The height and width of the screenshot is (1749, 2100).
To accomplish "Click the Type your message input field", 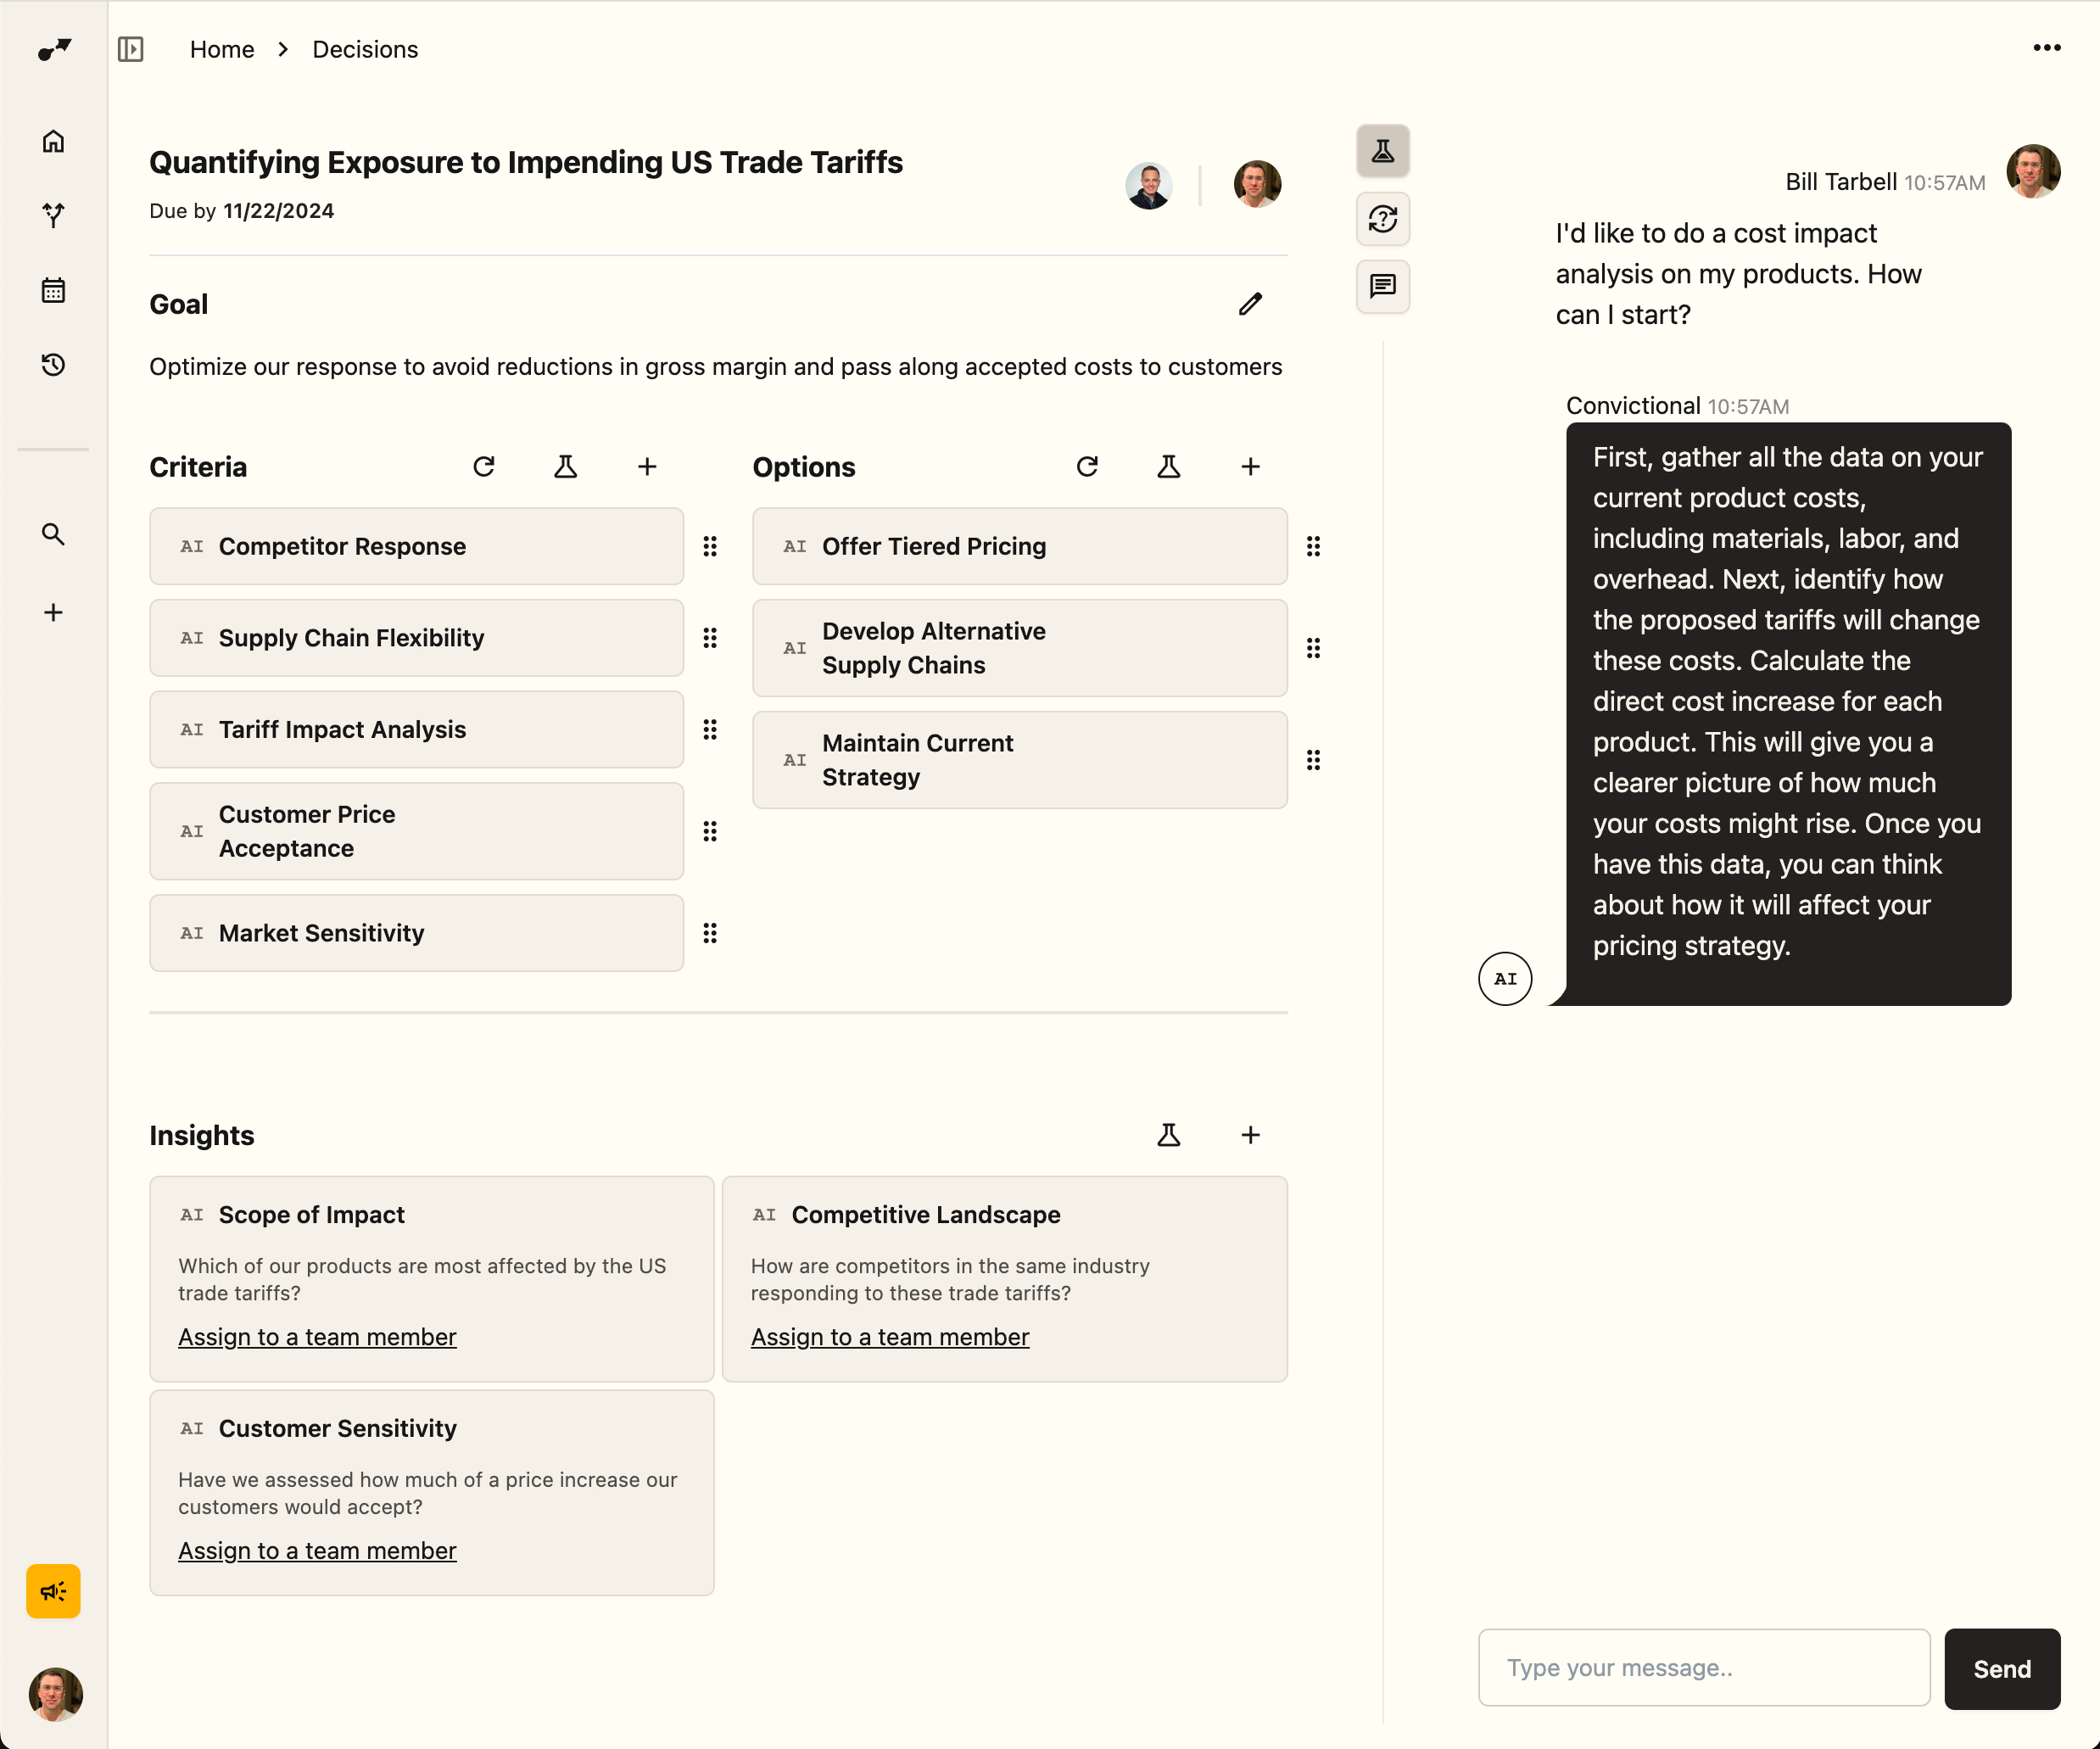I will click(x=1703, y=1668).
